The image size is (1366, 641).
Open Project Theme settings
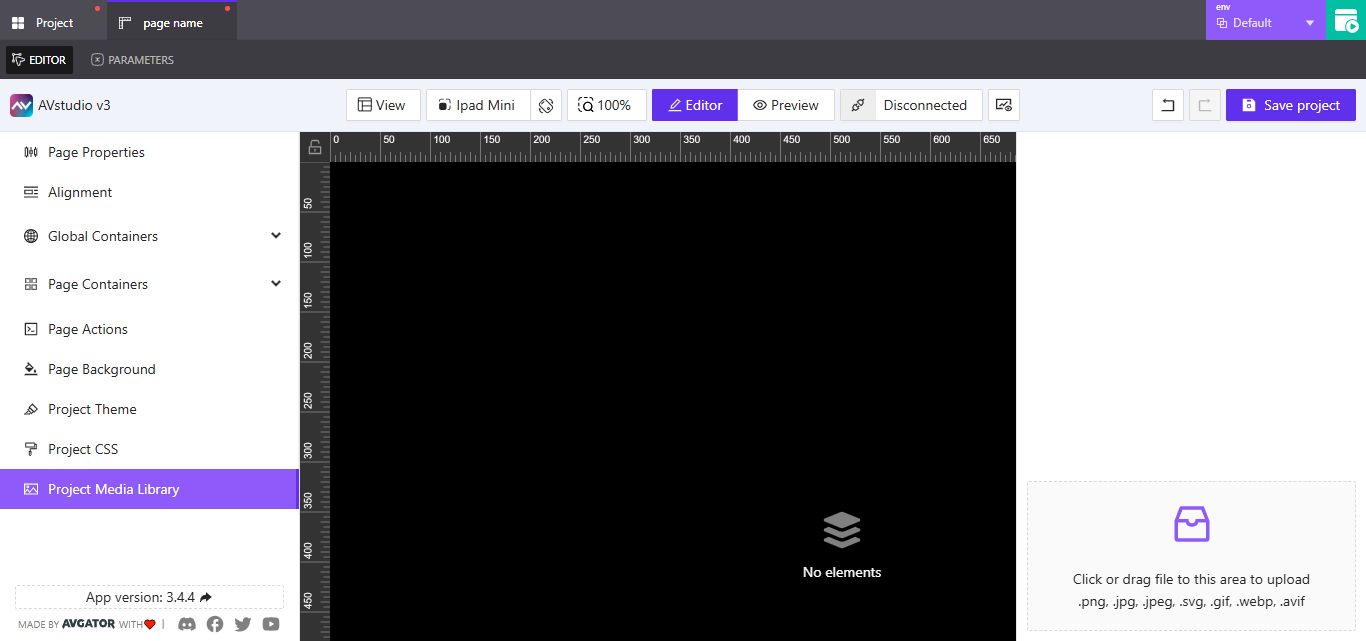94,409
